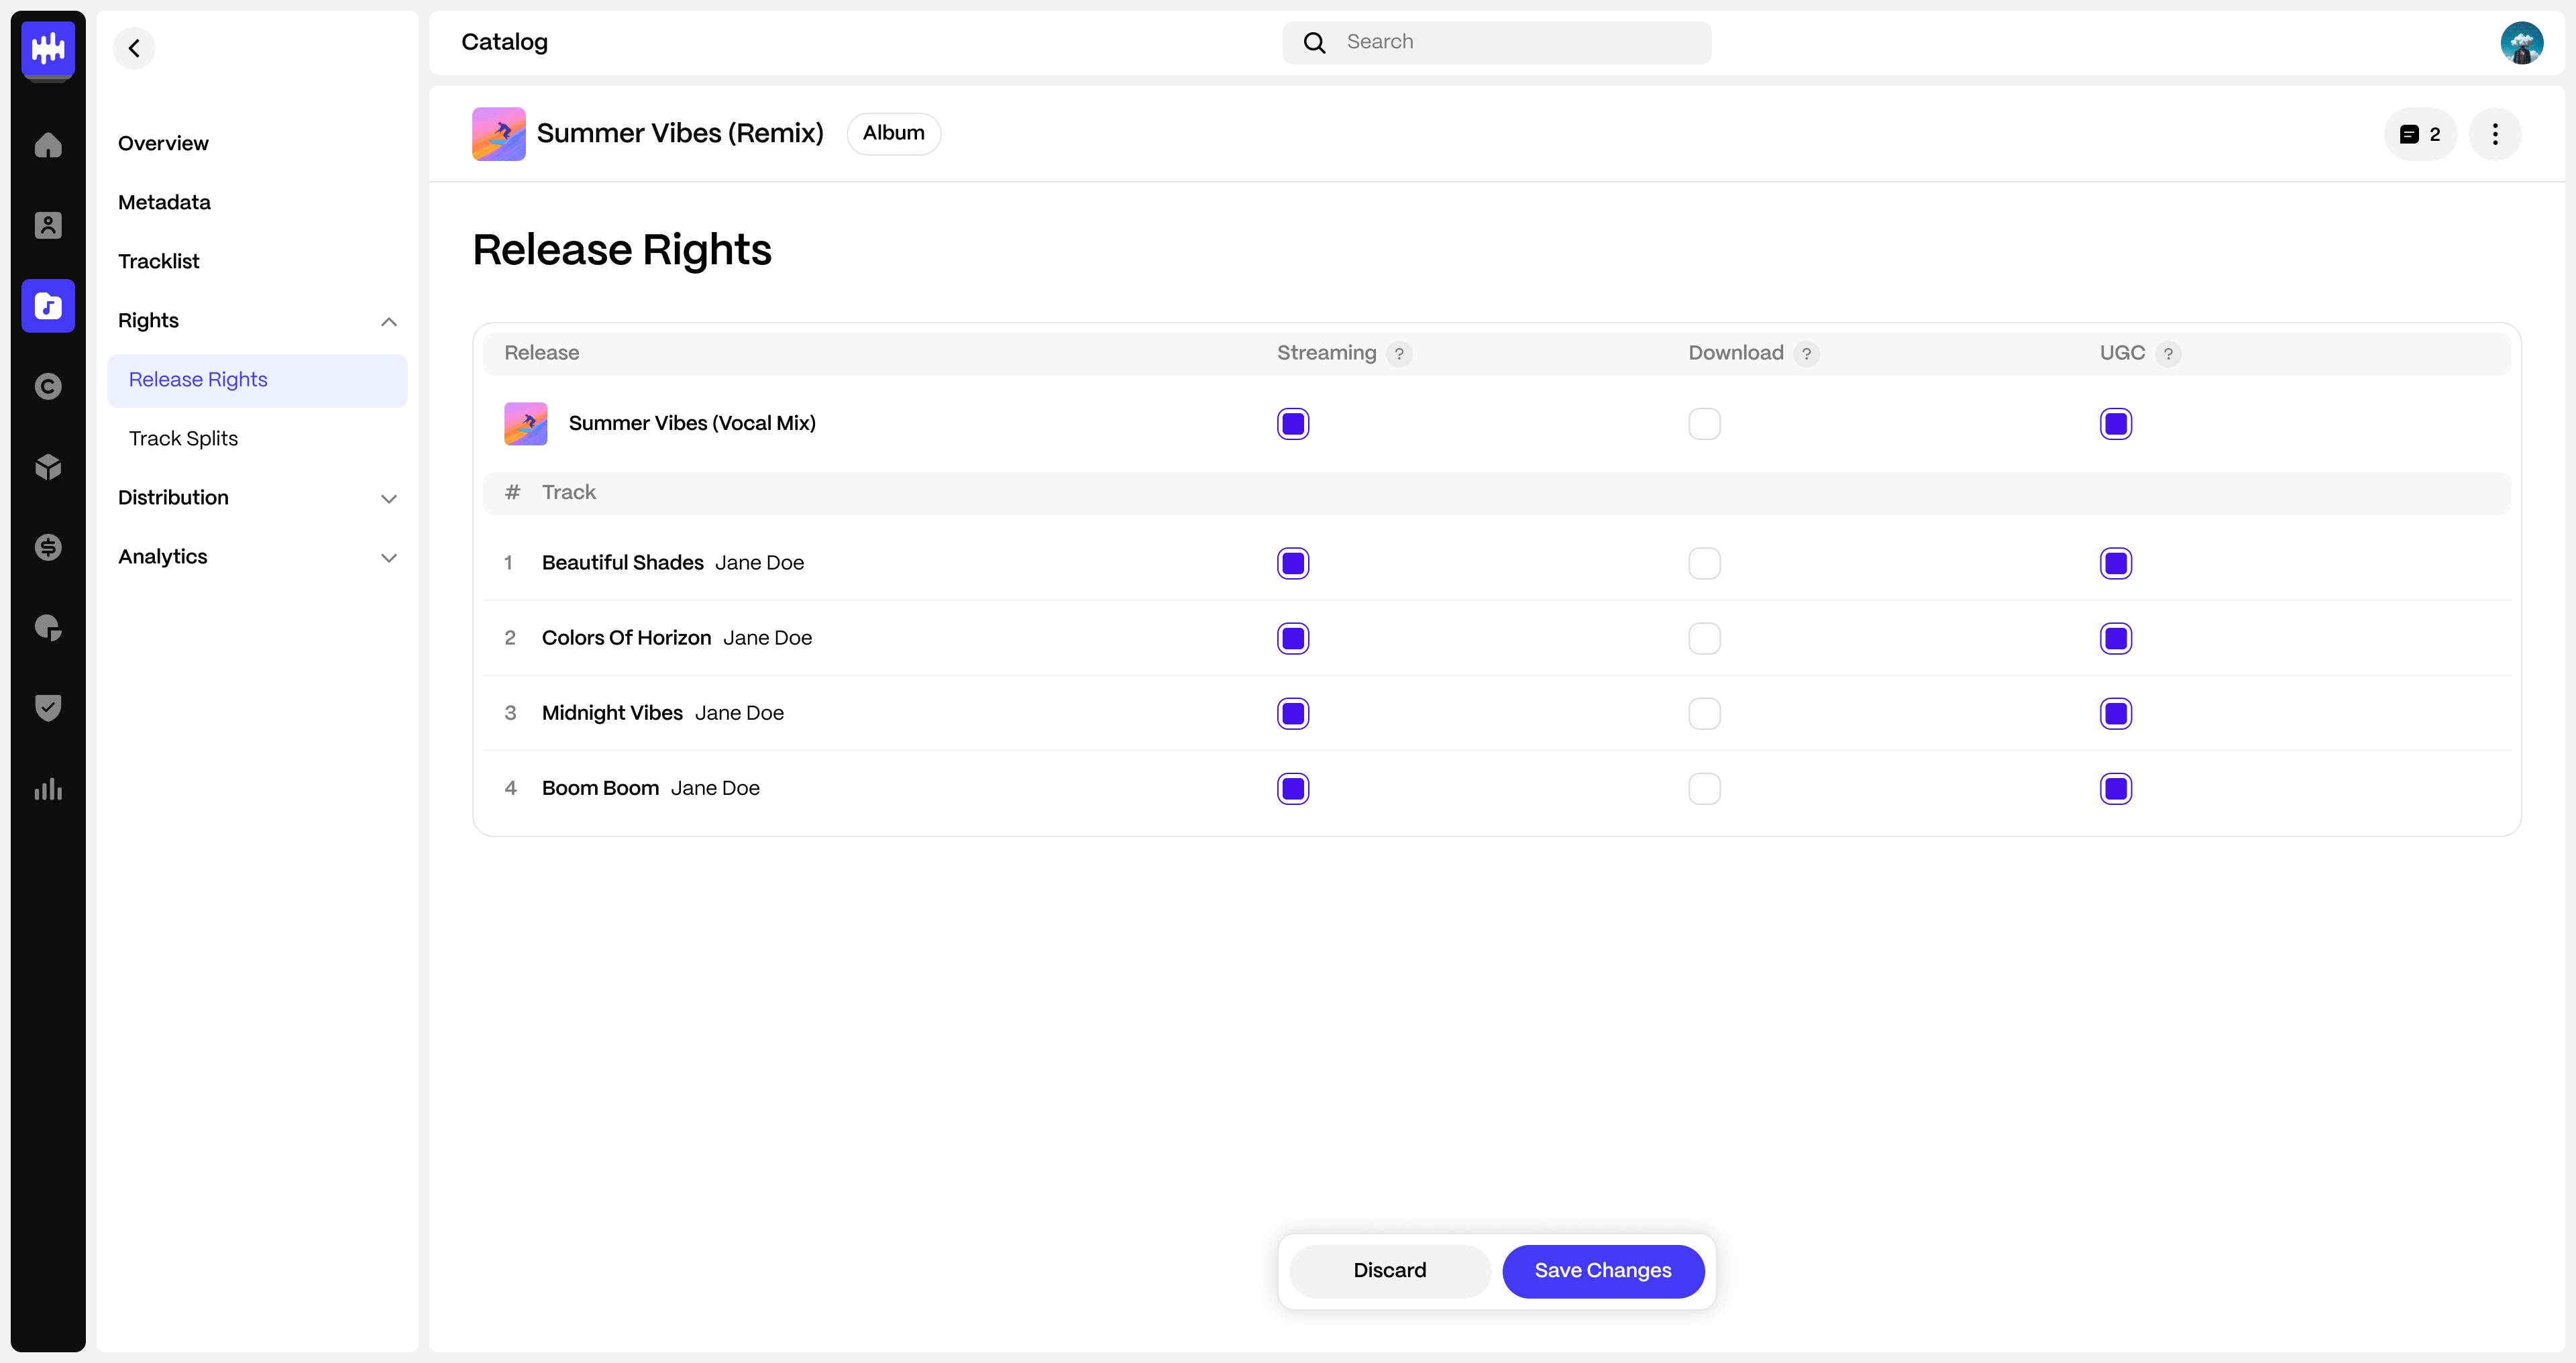
Task: Go to the Metadata page
Action: point(164,202)
